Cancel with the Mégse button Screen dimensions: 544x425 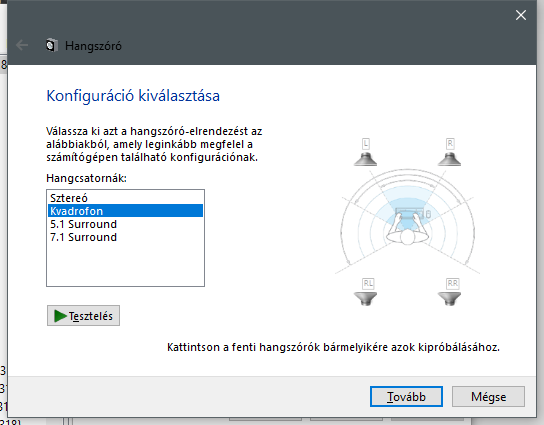pos(488,397)
